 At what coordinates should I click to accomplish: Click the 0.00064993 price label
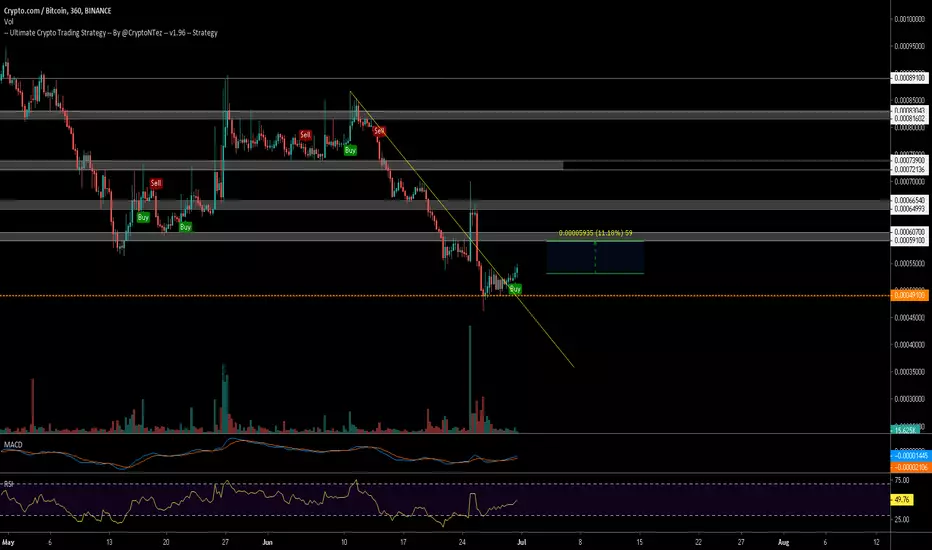tap(910, 209)
